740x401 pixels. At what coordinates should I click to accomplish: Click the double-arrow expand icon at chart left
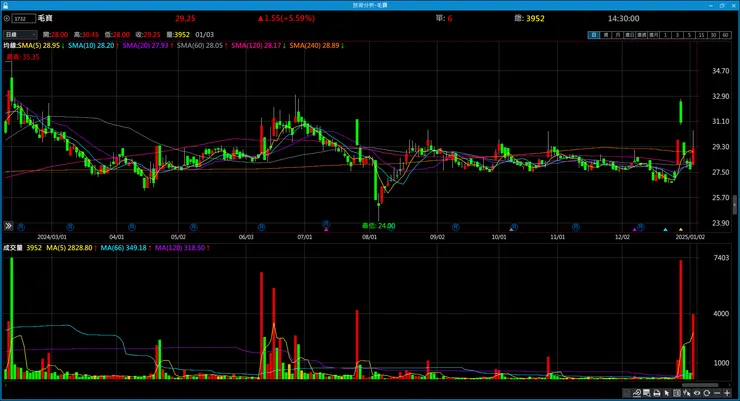pyautogui.click(x=8, y=226)
